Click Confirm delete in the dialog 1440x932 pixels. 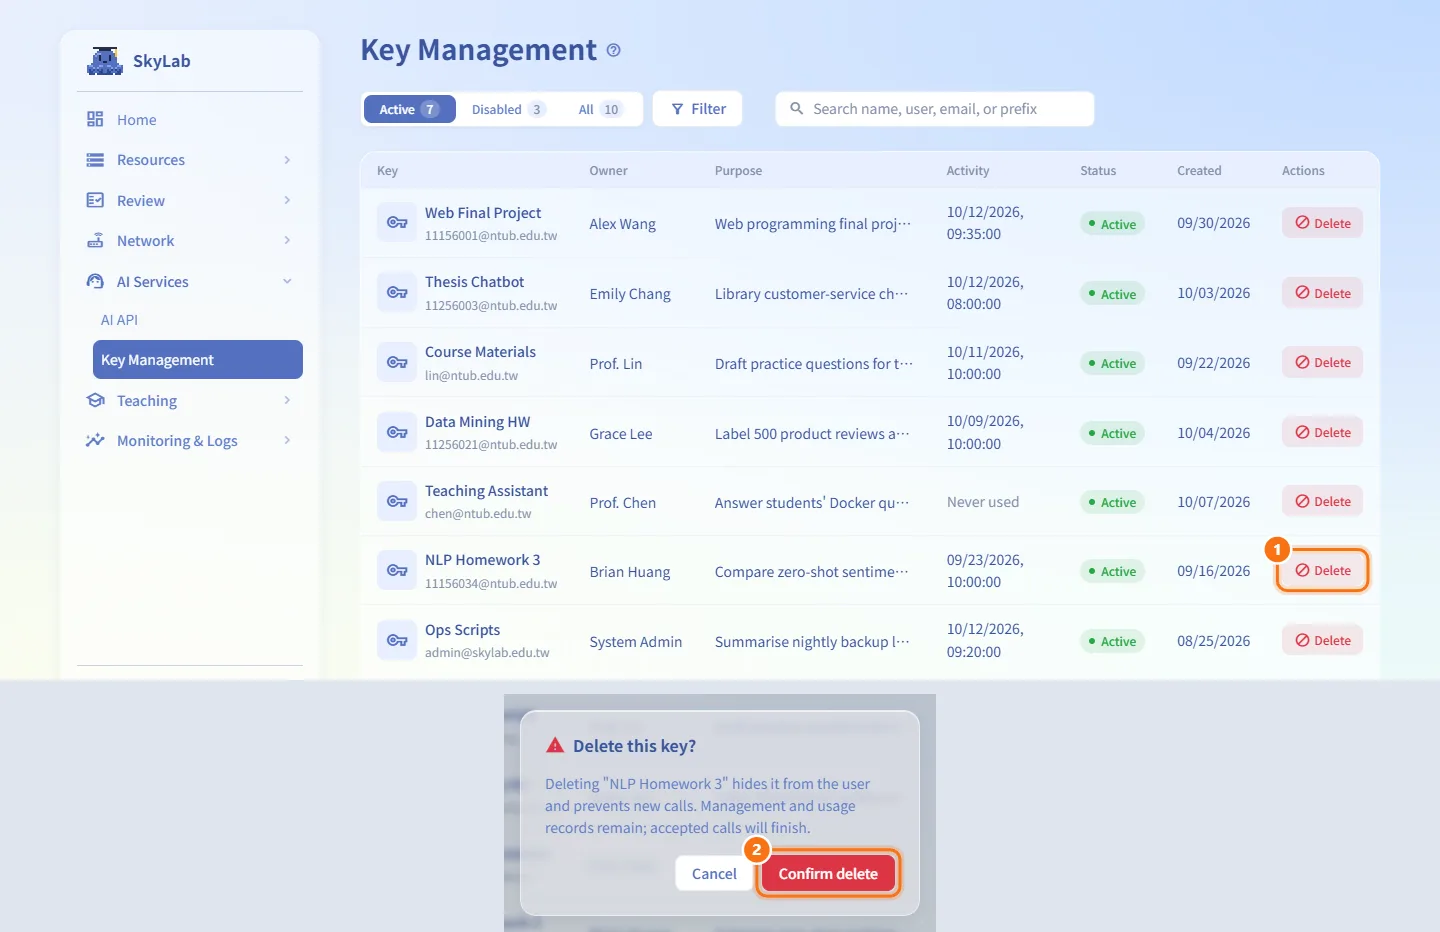828,873
